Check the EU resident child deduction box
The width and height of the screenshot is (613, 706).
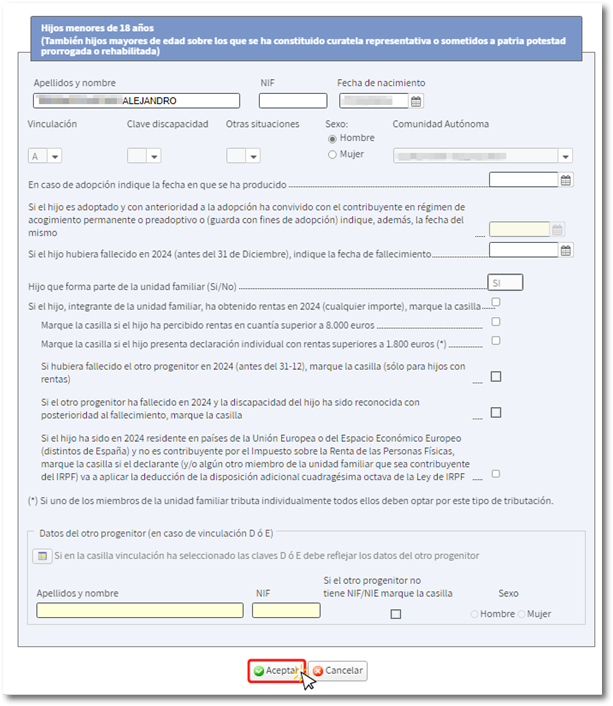point(496,473)
